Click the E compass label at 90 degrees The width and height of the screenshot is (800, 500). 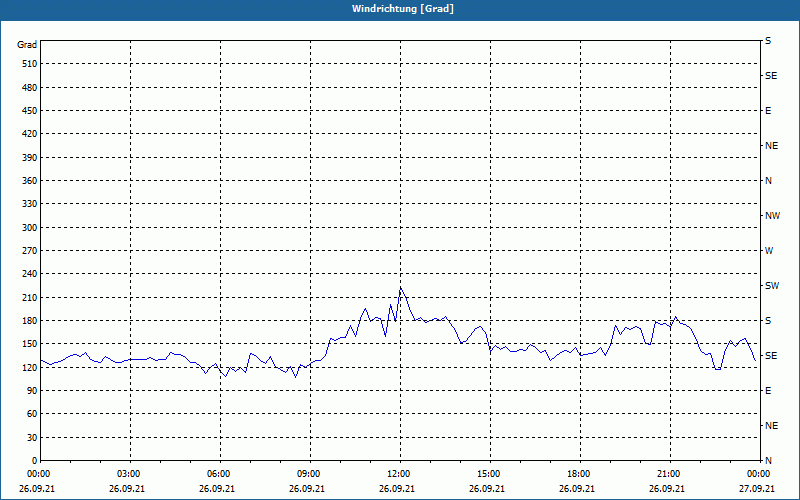tap(768, 391)
